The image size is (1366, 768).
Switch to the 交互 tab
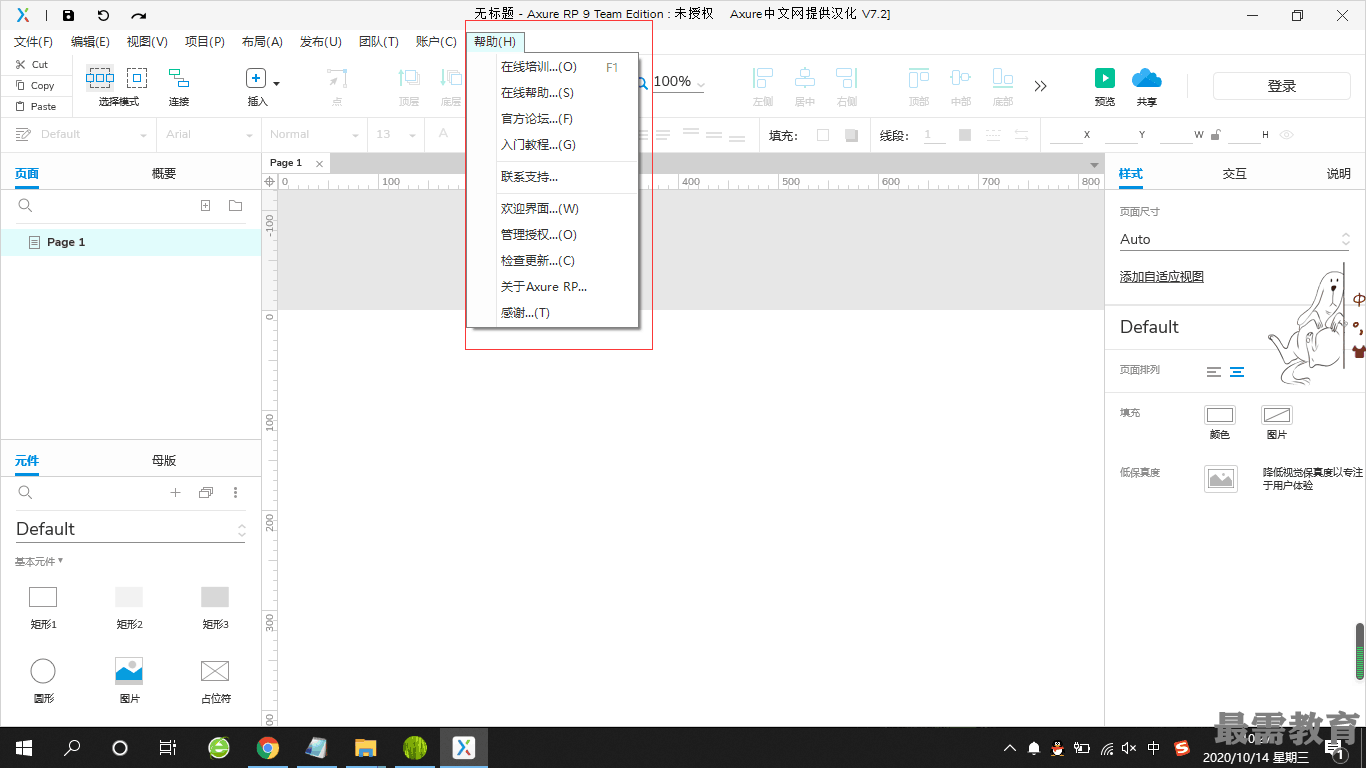pyautogui.click(x=1235, y=174)
